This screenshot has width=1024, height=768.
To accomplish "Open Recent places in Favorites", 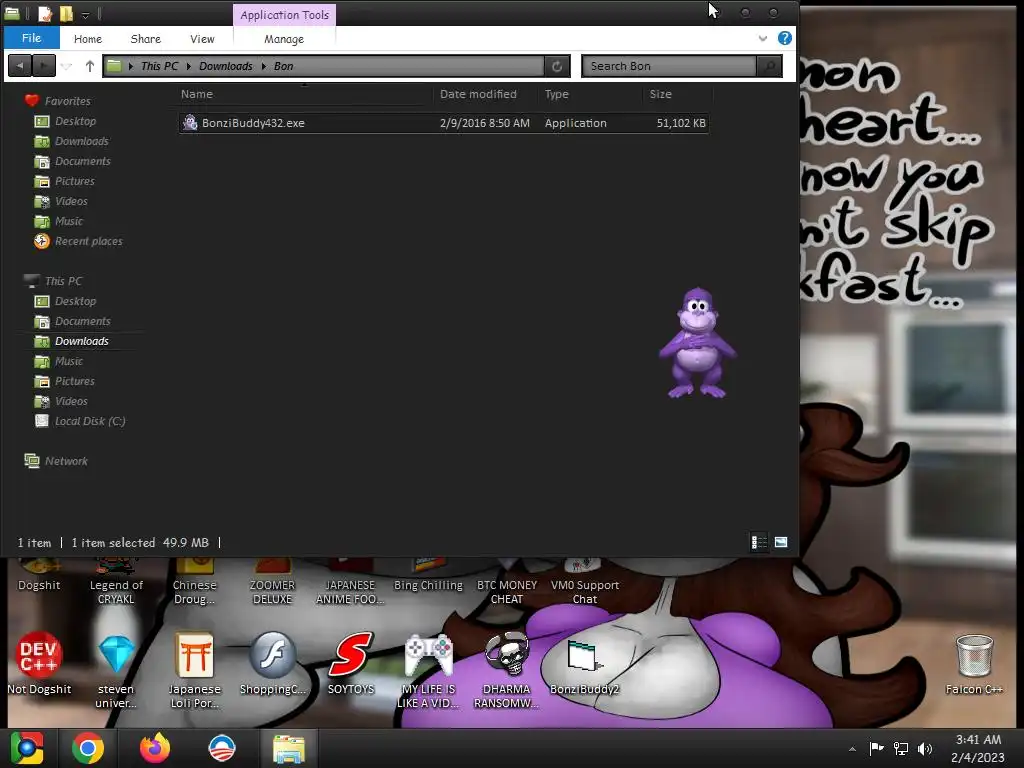I will click(x=88, y=242).
